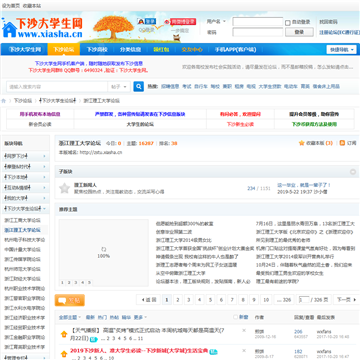
Task: Click the orange RSS subscribe icon
Action: coord(342,143)
